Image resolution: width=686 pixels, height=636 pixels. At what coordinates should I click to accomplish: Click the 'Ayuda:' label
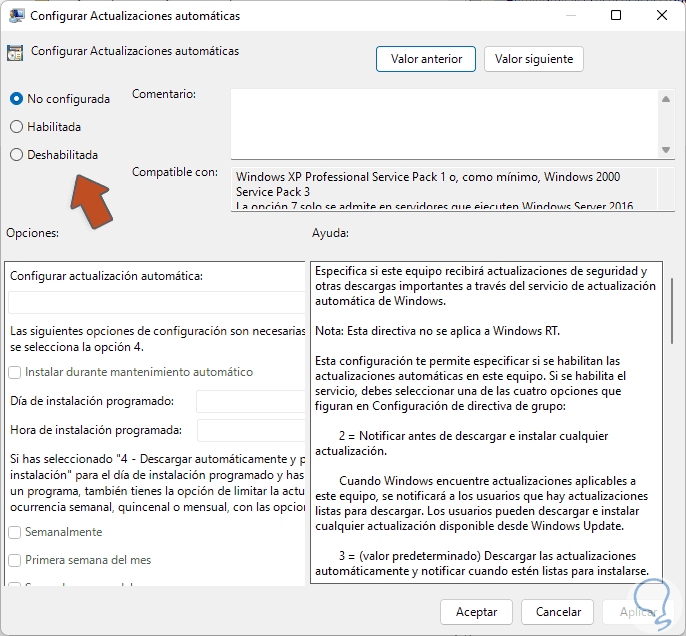330,233
